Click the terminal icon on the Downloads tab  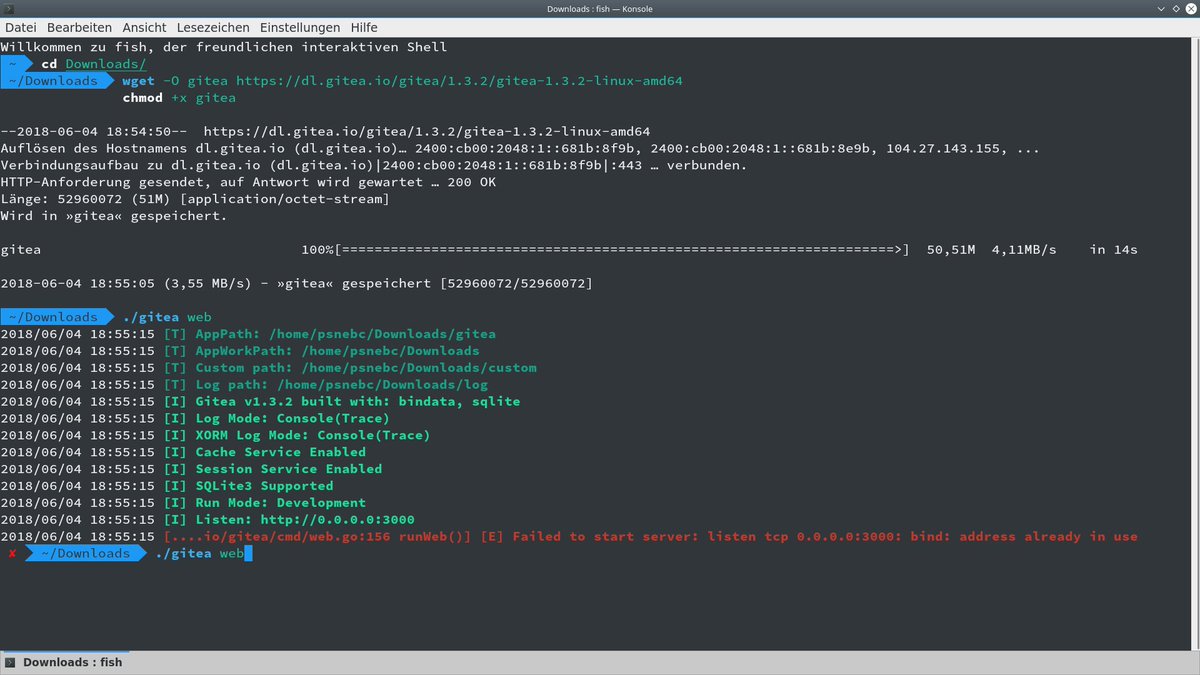tap(11, 662)
